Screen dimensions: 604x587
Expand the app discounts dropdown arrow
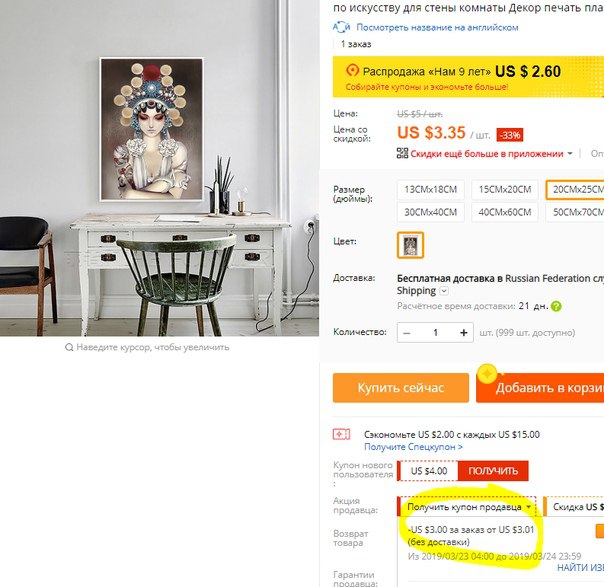click(x=570, y=154)
